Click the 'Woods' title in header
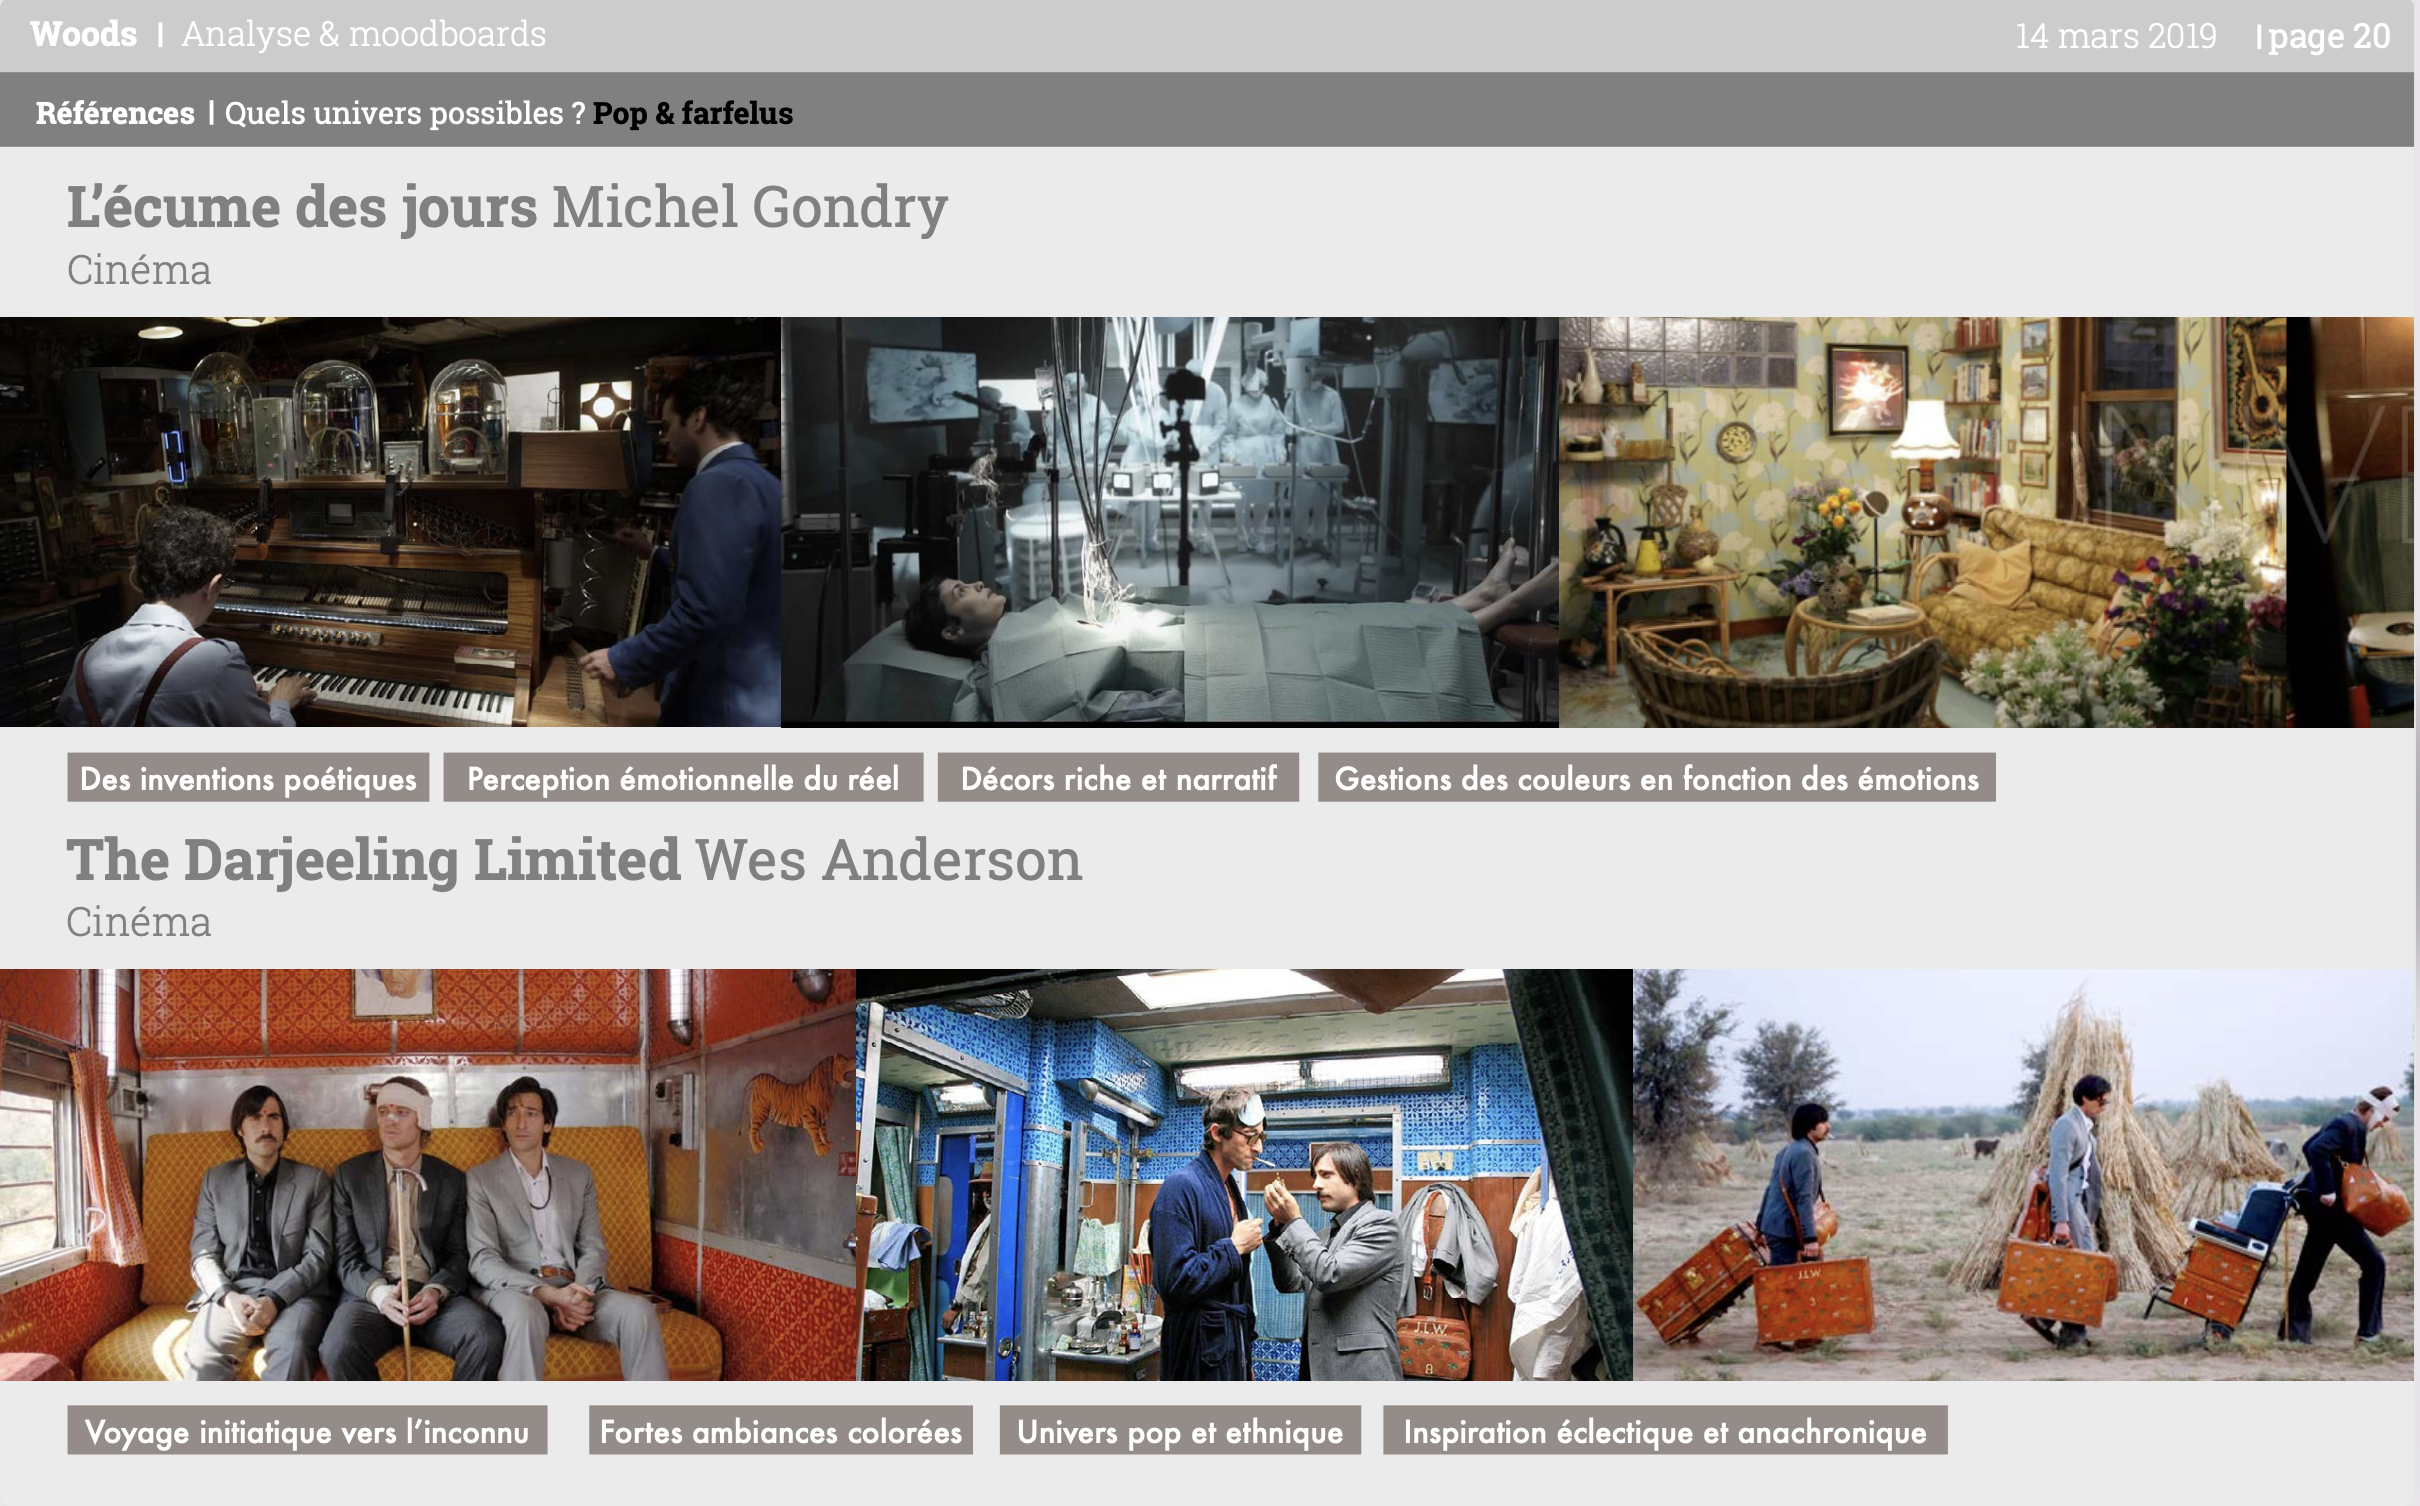 coord(84,34)
